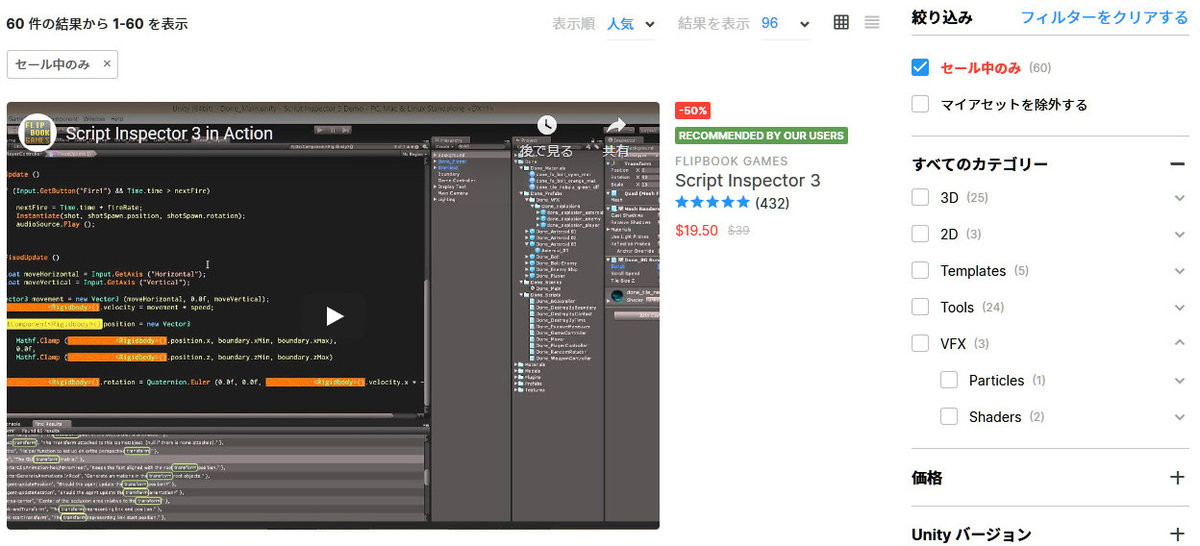Expand the Tools category chevron

(x=1180, y=307)
